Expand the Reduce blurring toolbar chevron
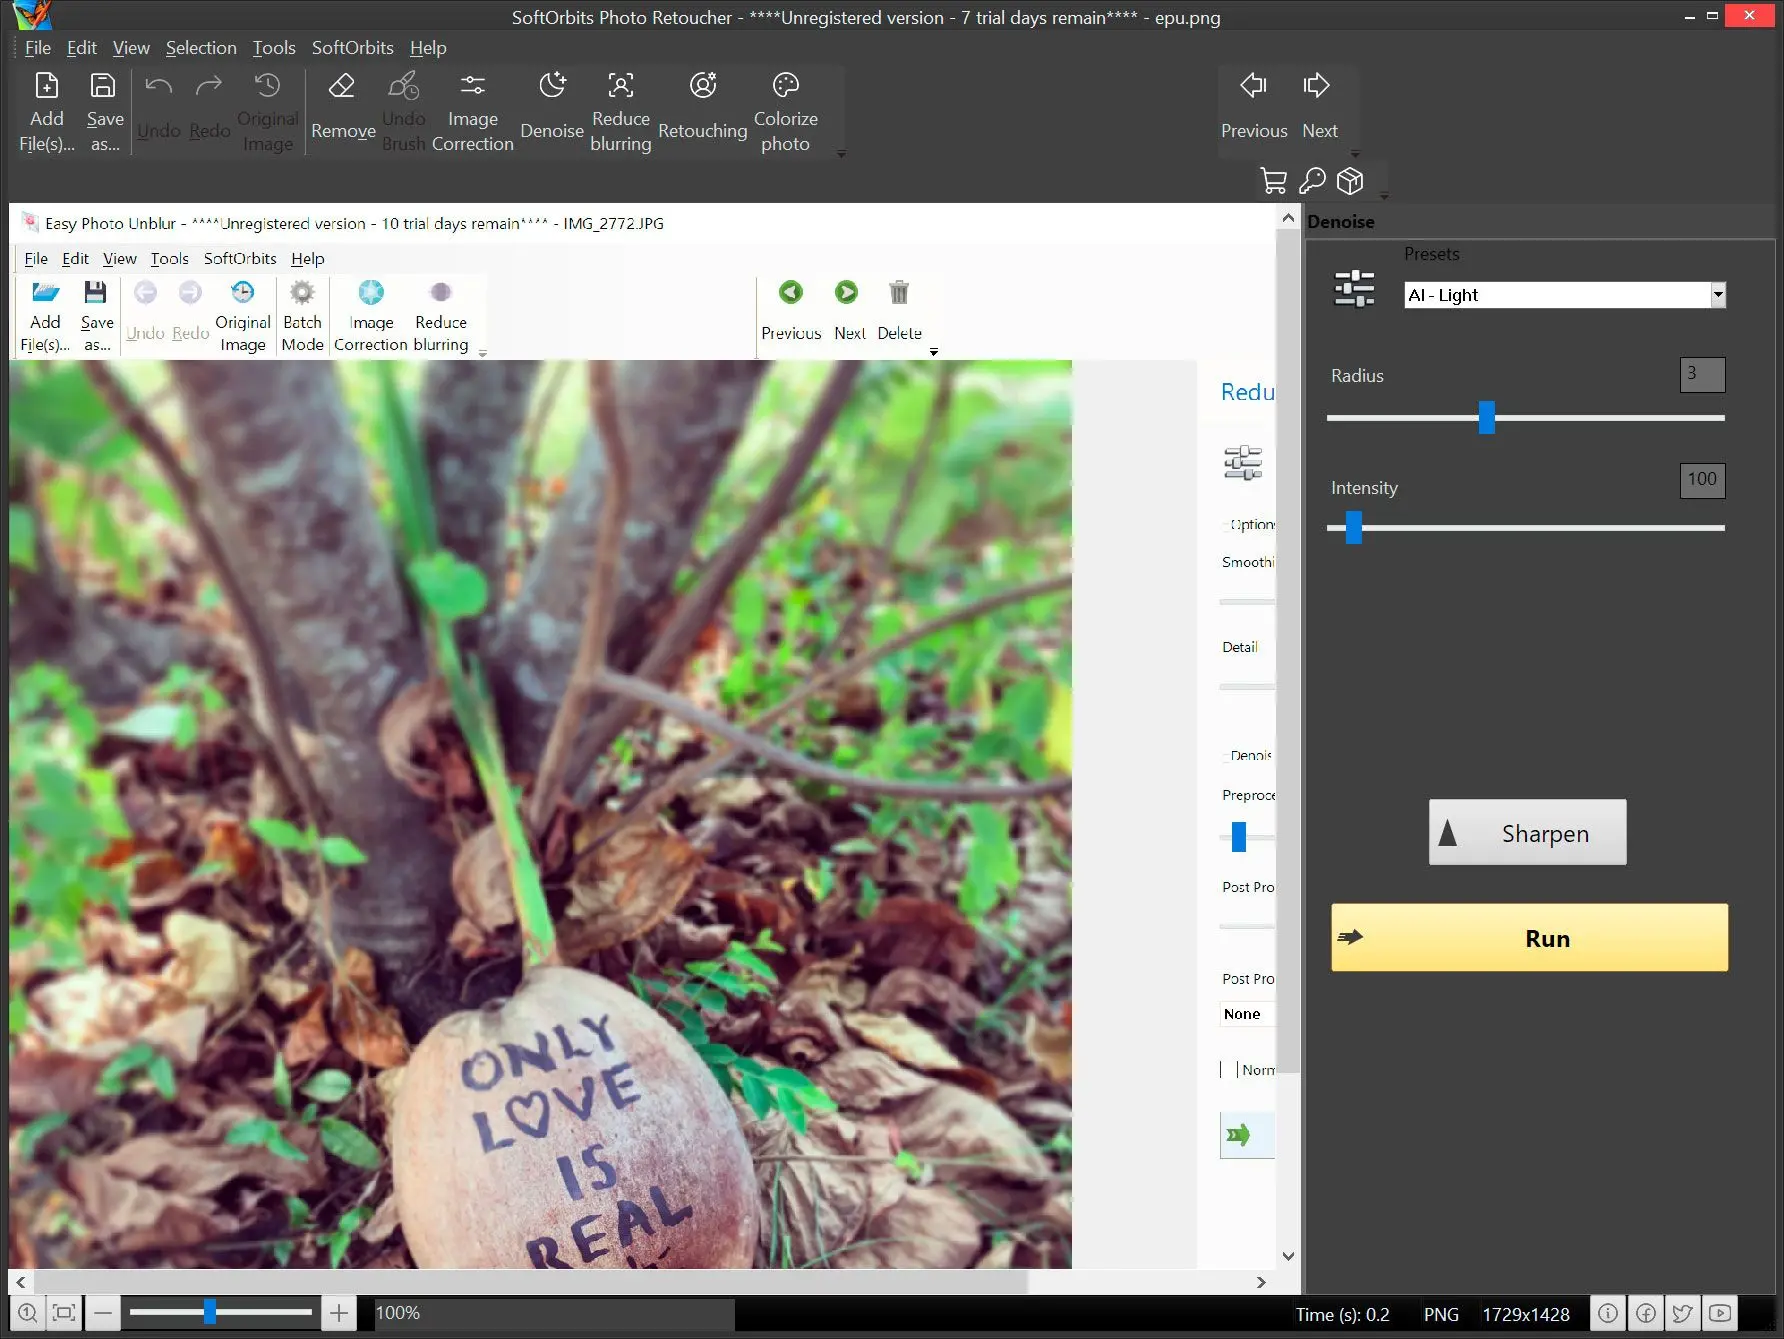Screen dimensions: 1784x1339 pyautogui.click(x=482, y=352)
